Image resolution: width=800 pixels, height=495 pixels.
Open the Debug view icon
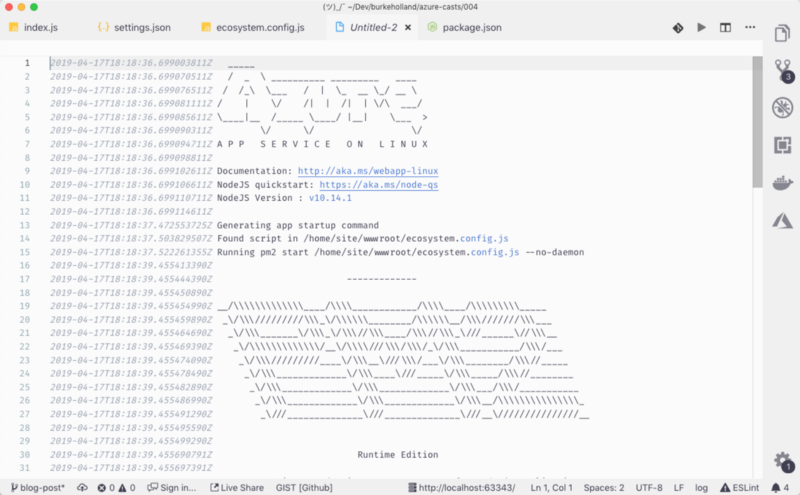click(782, 108)
